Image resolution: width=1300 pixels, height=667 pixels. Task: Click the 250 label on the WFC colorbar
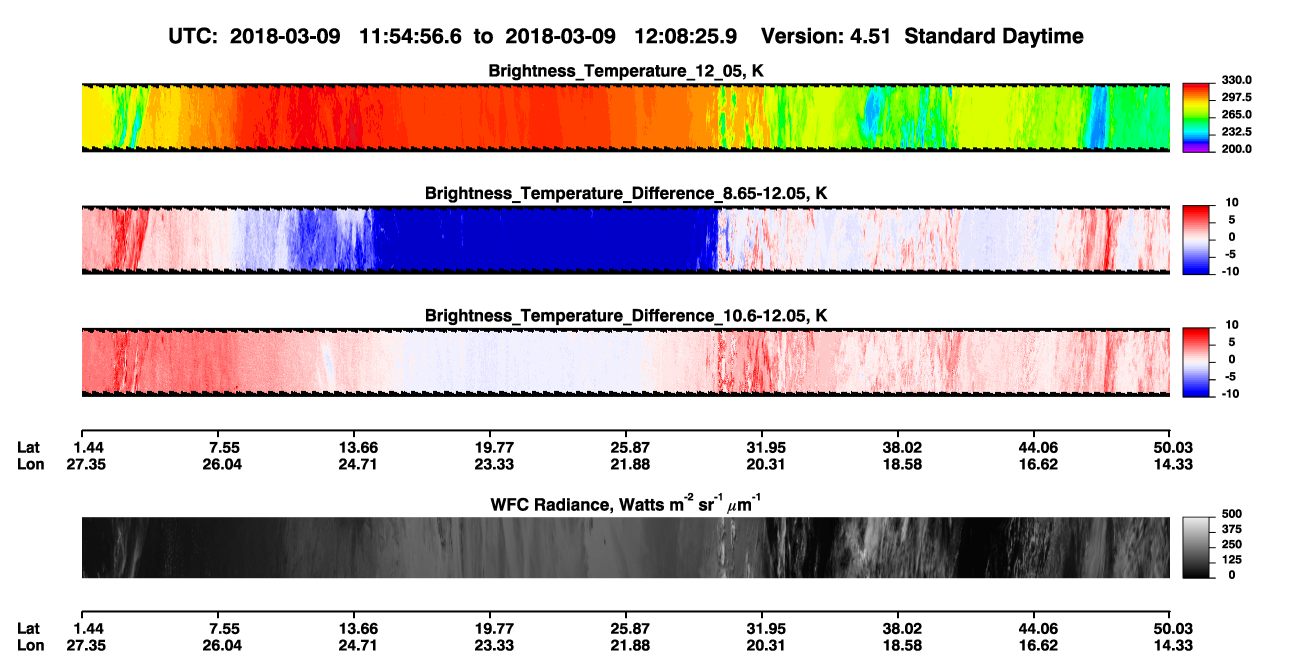point(1231,544)
